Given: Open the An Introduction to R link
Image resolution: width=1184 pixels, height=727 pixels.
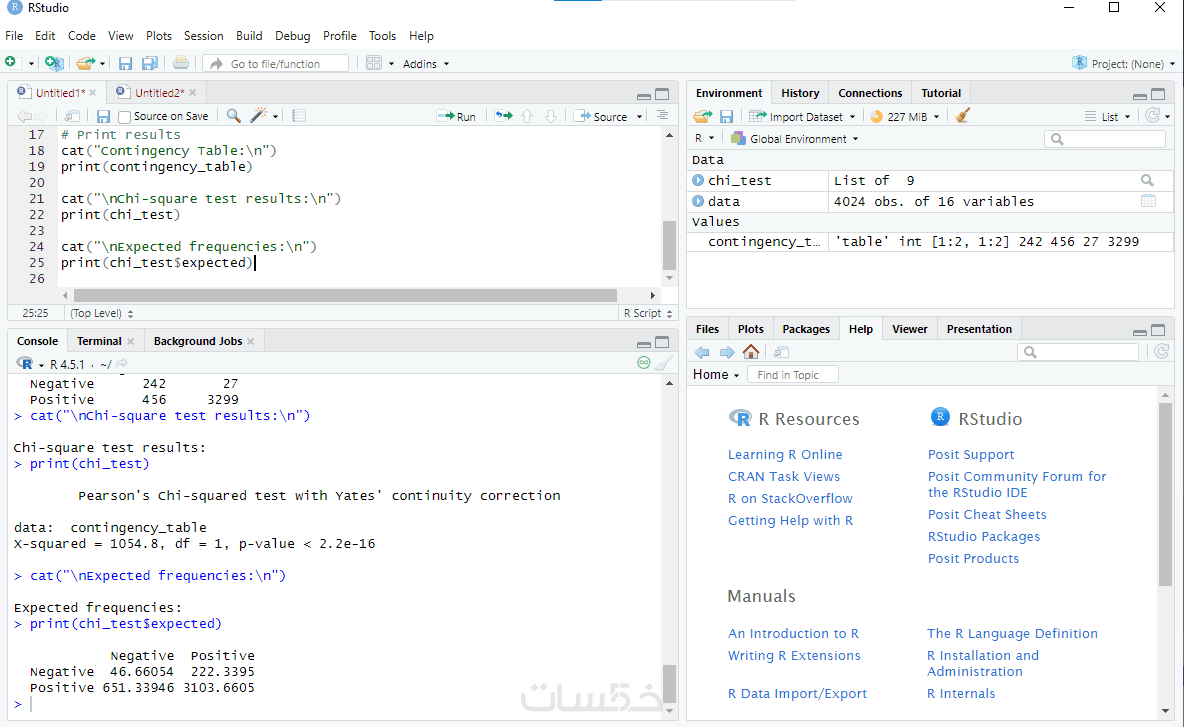Looking at the screenshot, I should [793, 633].
